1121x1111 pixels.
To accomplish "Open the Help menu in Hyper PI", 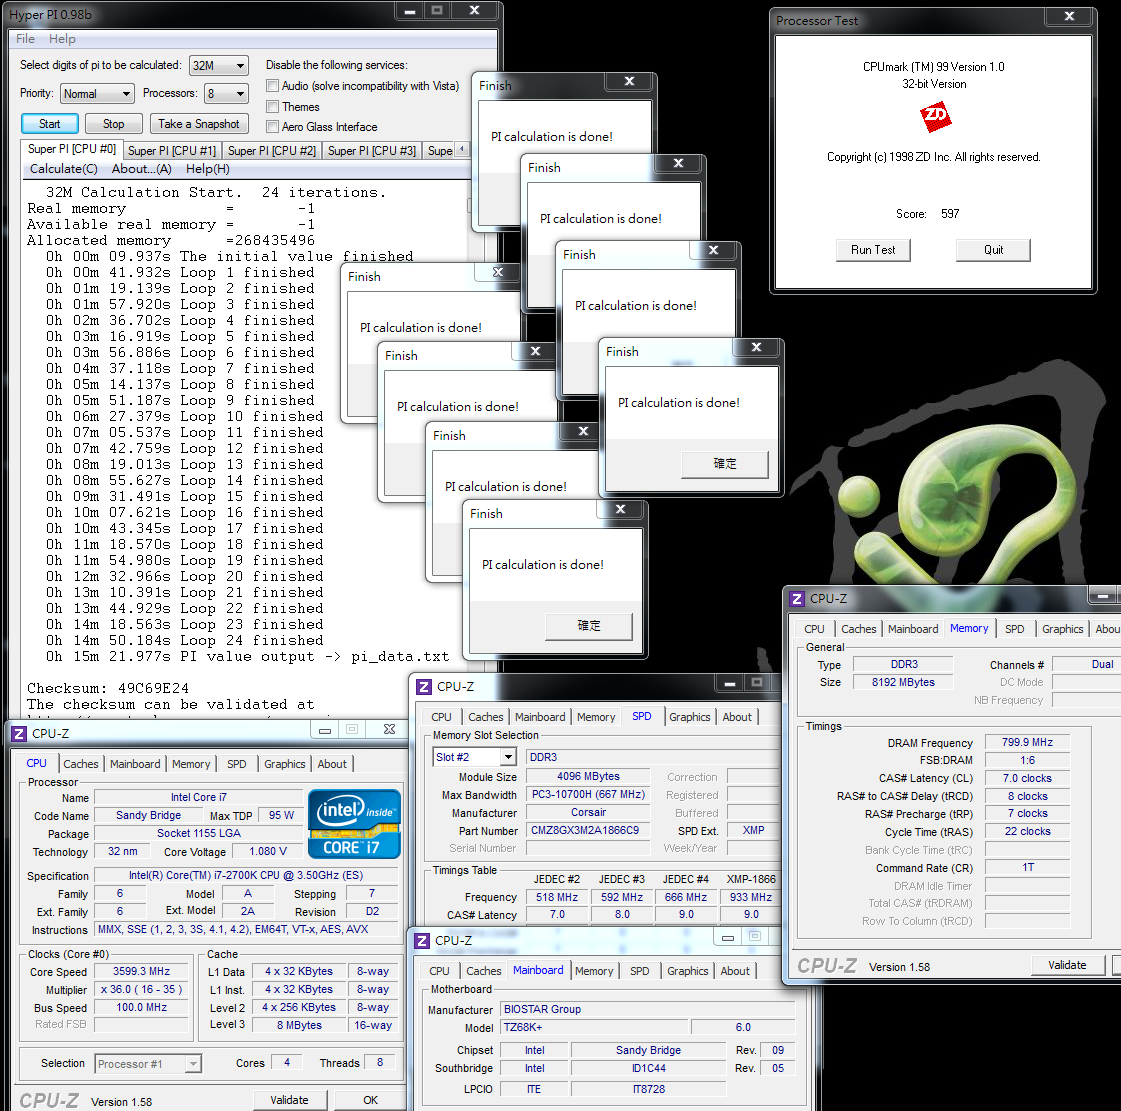I will (62, 39).
